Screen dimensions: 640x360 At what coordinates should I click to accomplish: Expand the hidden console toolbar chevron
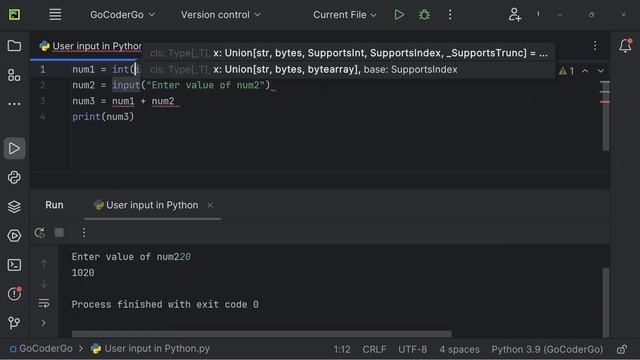click(x=44, y=323)
